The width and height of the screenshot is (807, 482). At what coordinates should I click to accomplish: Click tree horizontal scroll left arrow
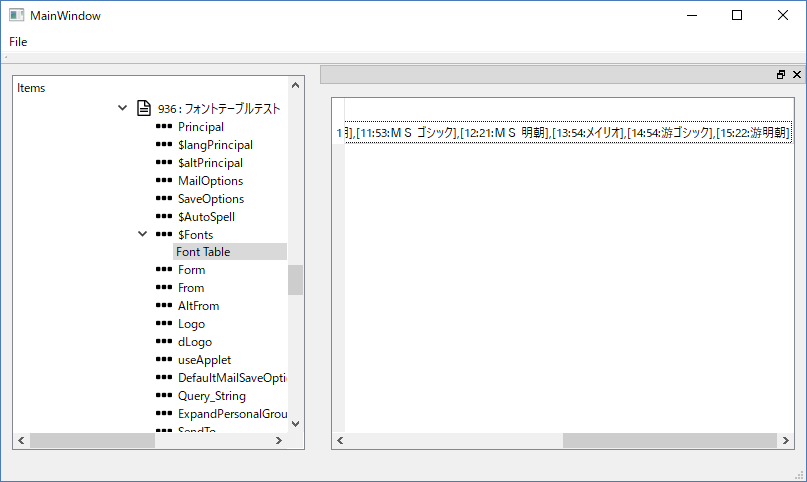click(x=21, y=440)
